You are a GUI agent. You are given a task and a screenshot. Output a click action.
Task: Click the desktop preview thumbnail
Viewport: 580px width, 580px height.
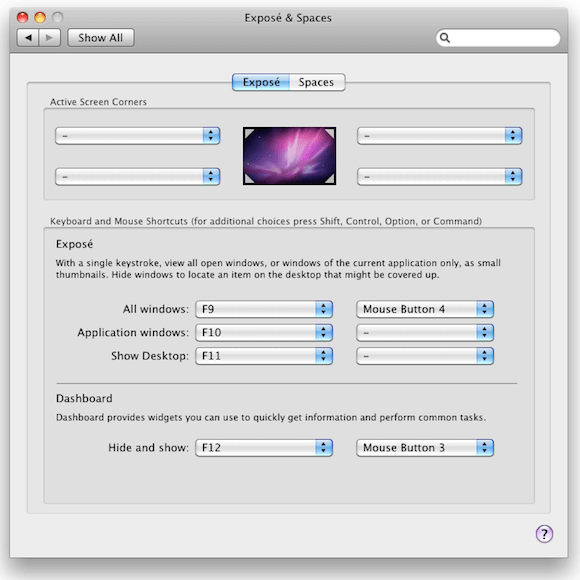[289, 156]
